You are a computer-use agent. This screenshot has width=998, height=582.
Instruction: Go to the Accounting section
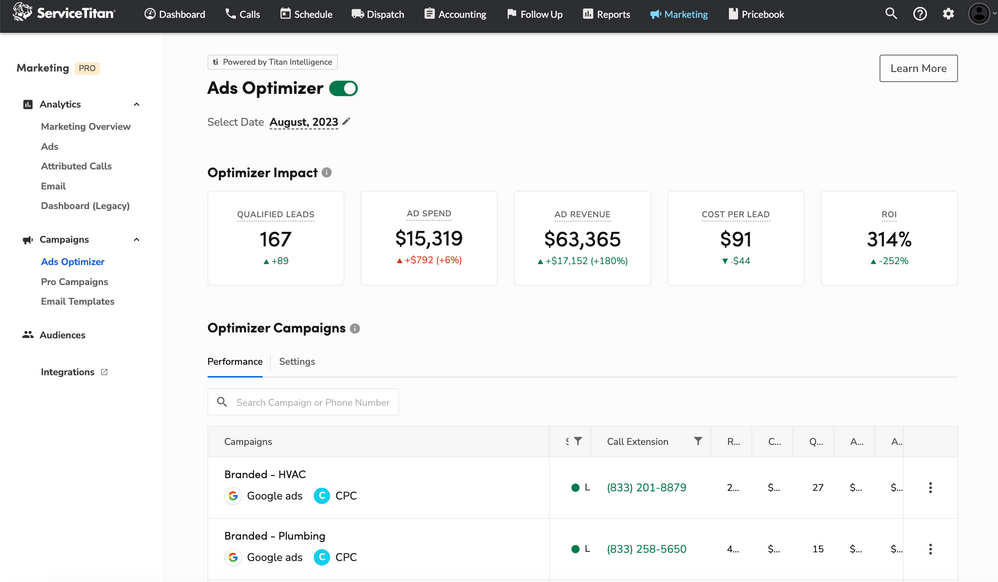455,14
